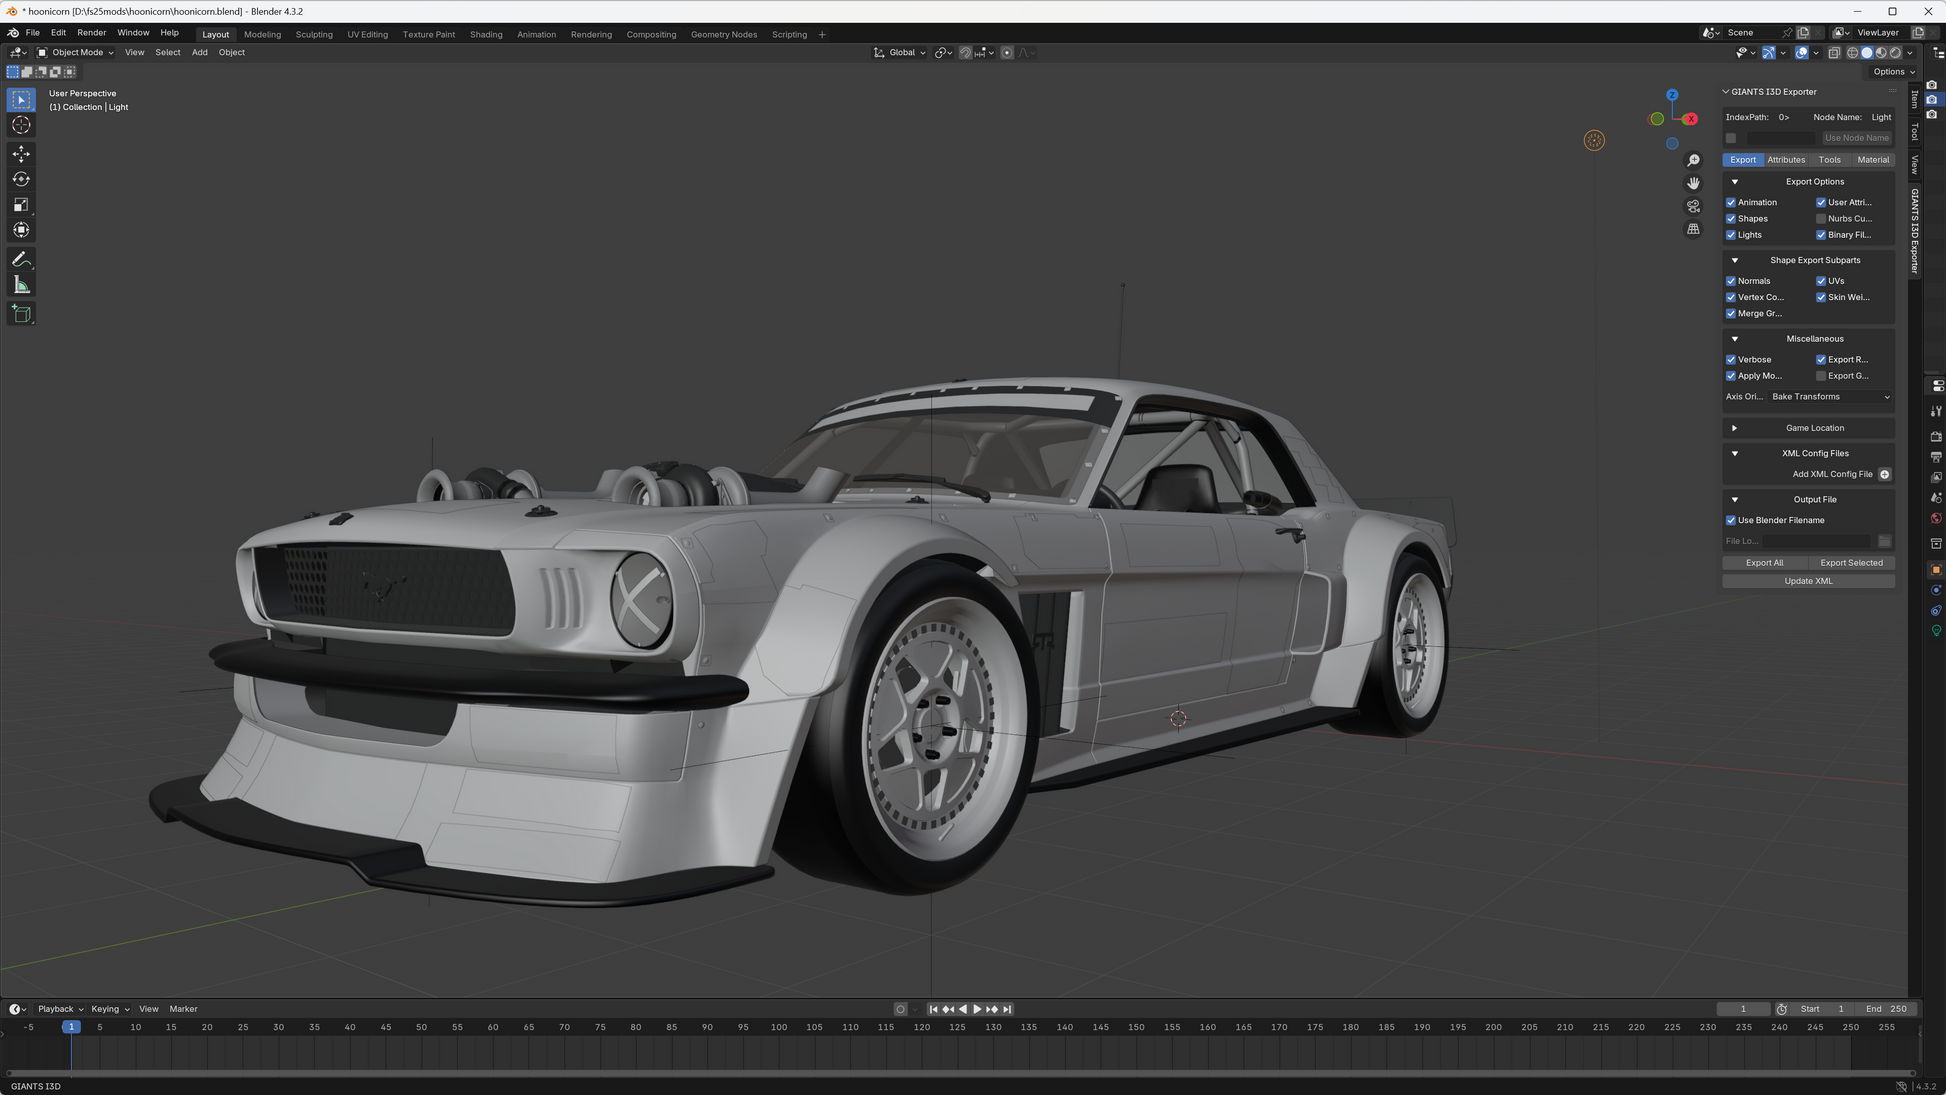The width and height of the screenshot is (1946, 1095).
Task: Click the Export All button
Action: tap(1764, 563)
